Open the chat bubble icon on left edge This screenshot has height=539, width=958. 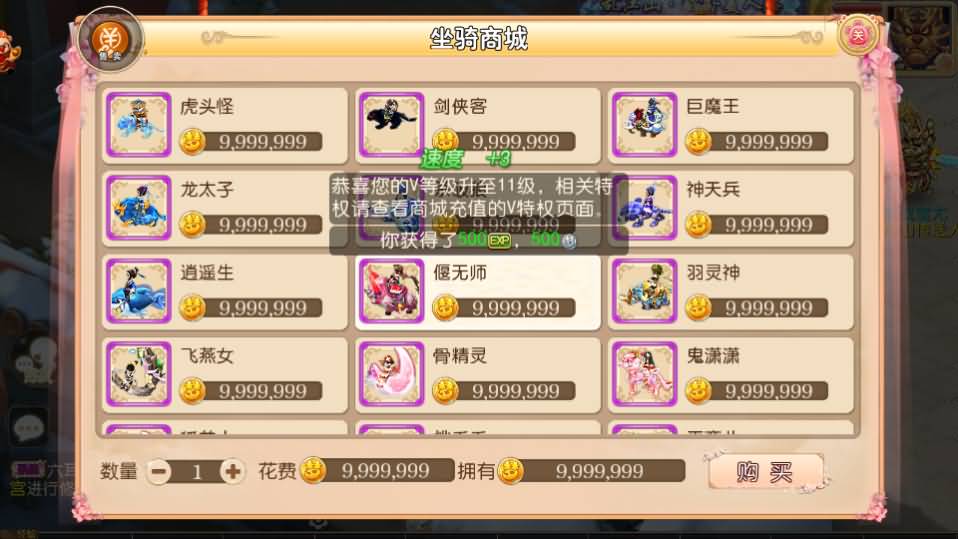coord(28,428)
